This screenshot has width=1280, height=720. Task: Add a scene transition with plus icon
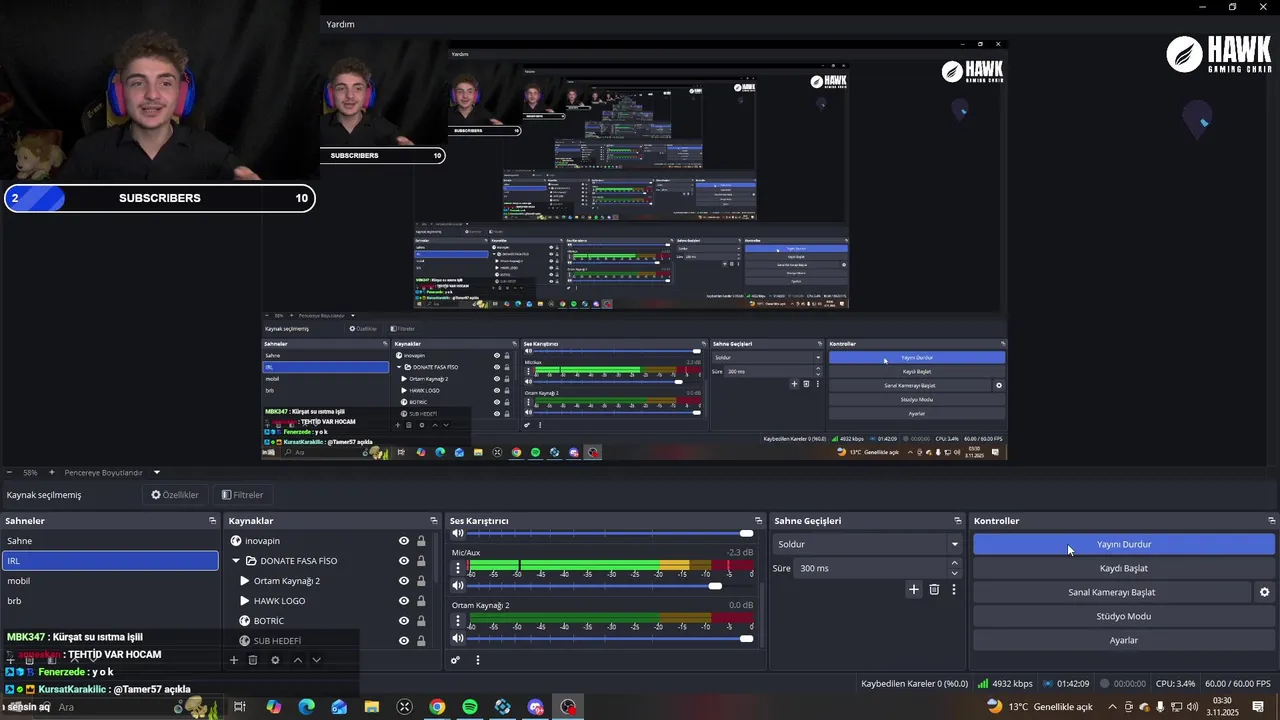click(x=913, y=590)
